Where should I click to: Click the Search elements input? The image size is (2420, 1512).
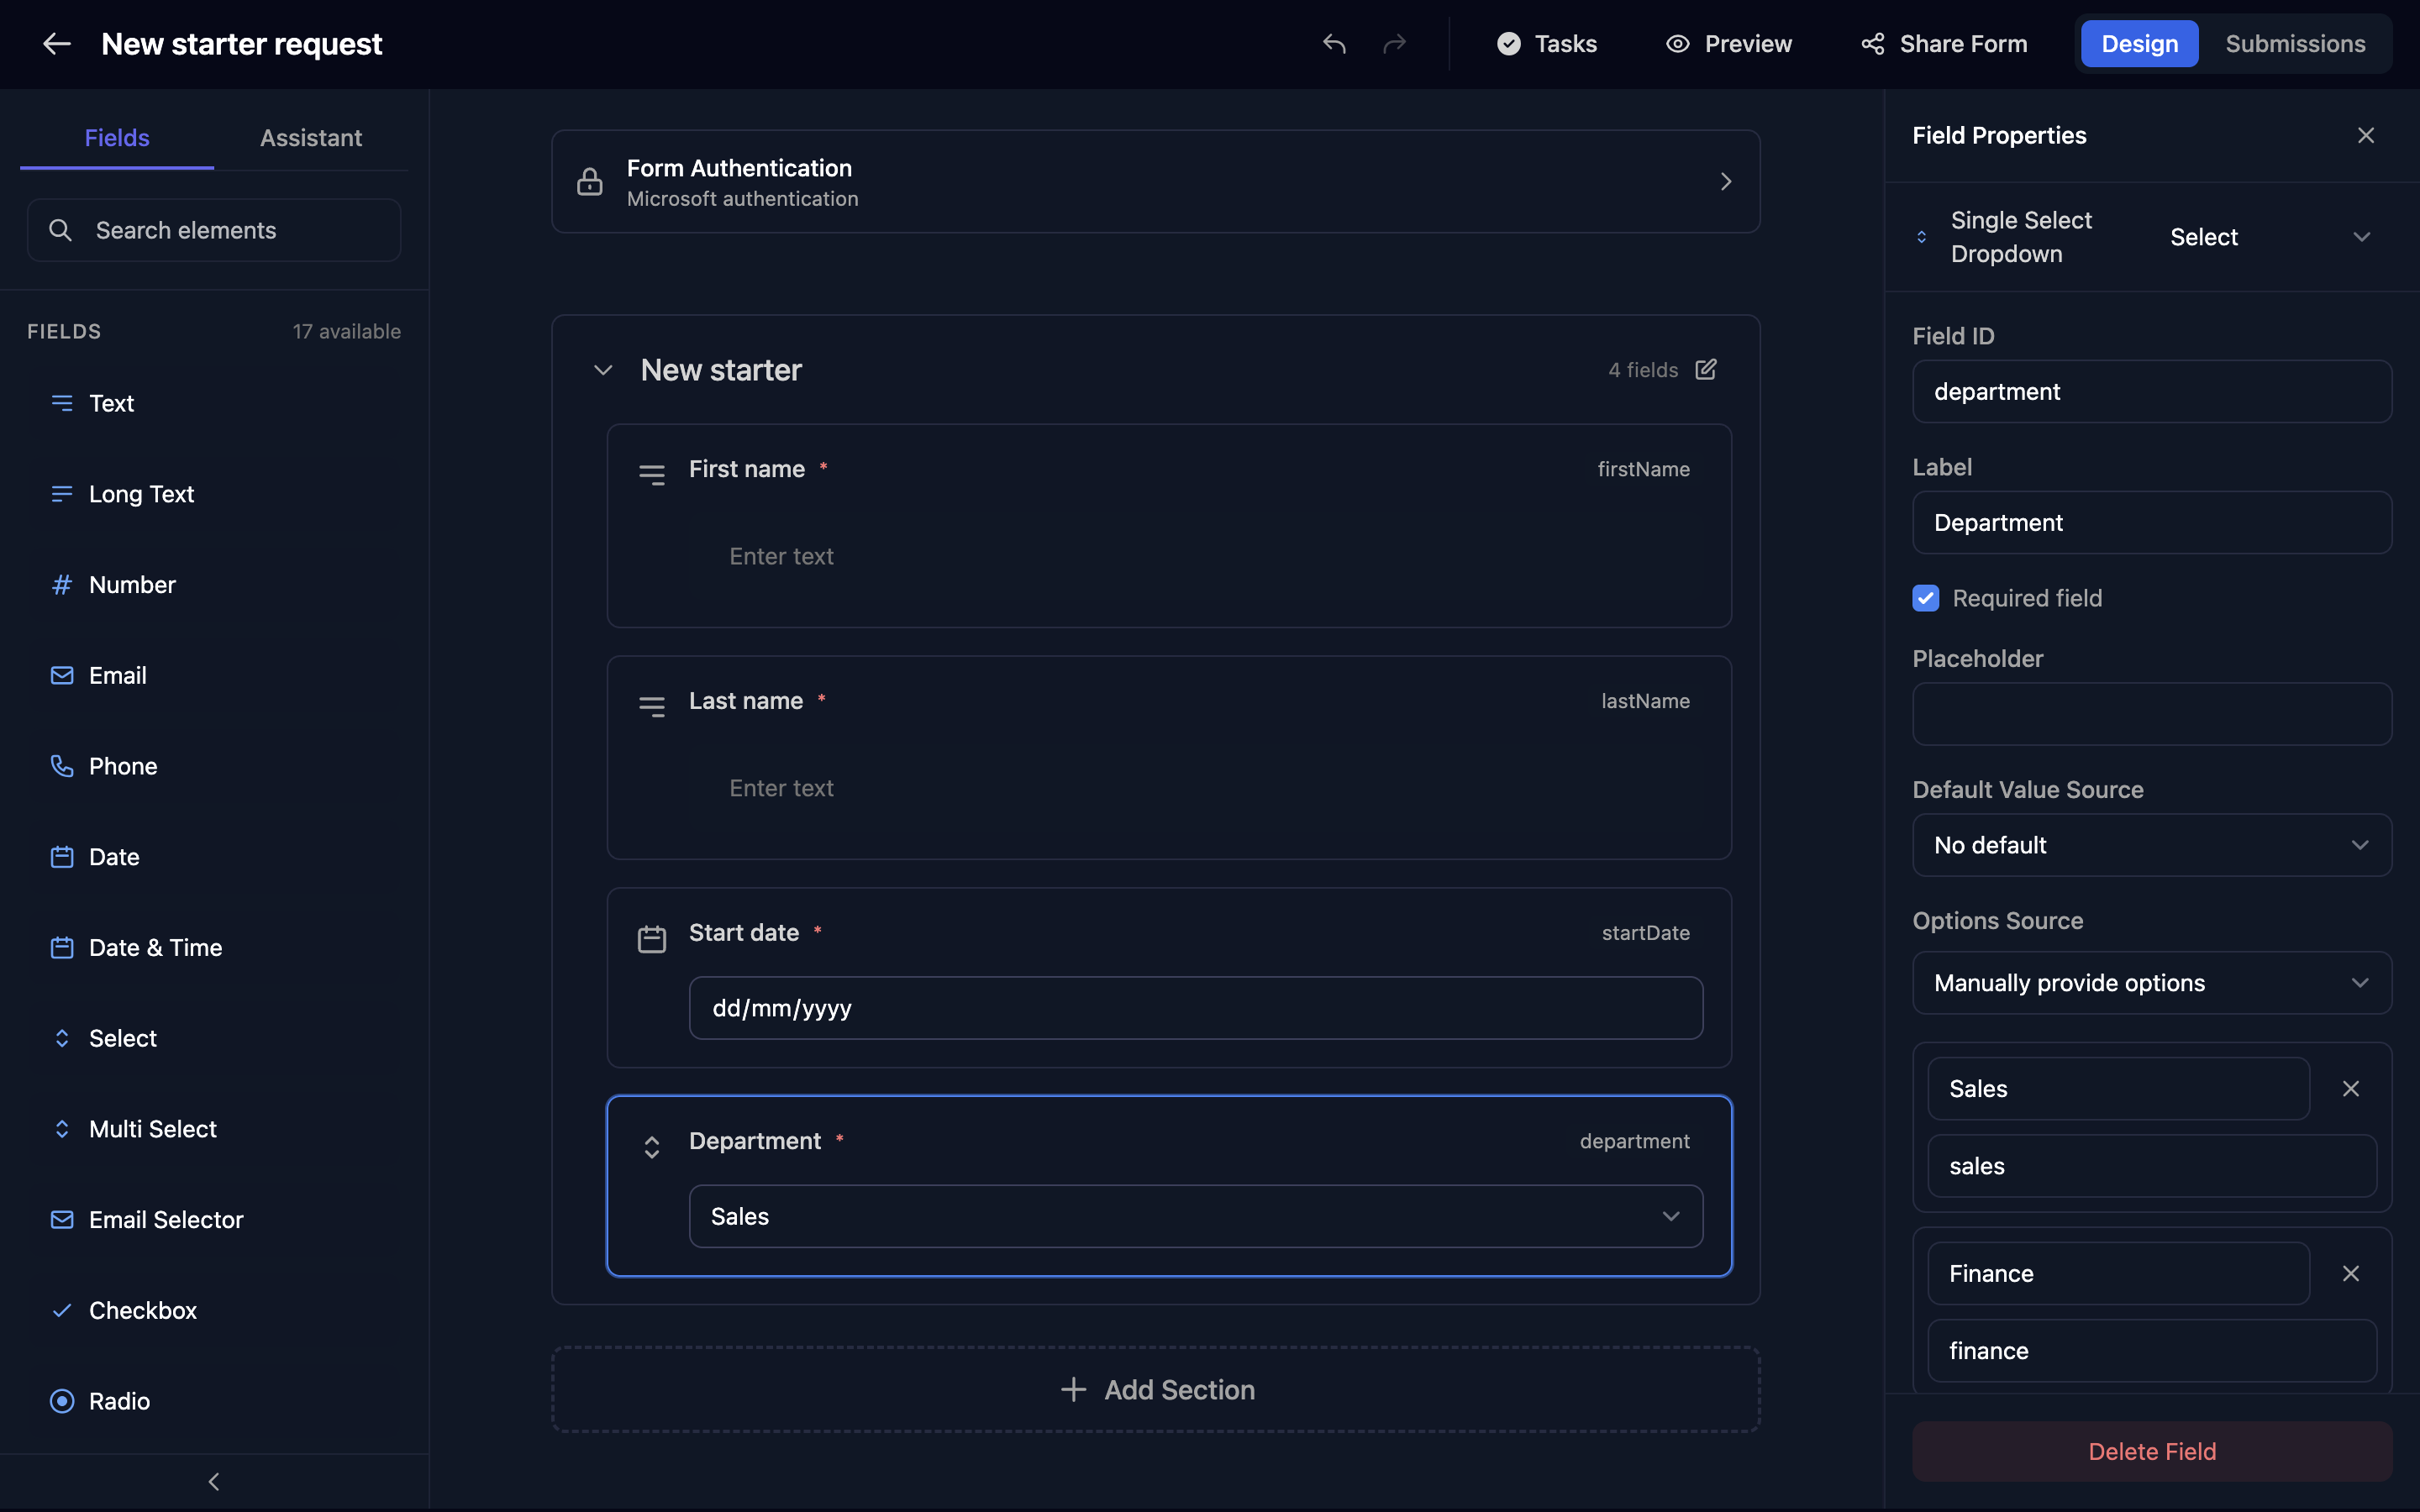[x=214, y=230]
